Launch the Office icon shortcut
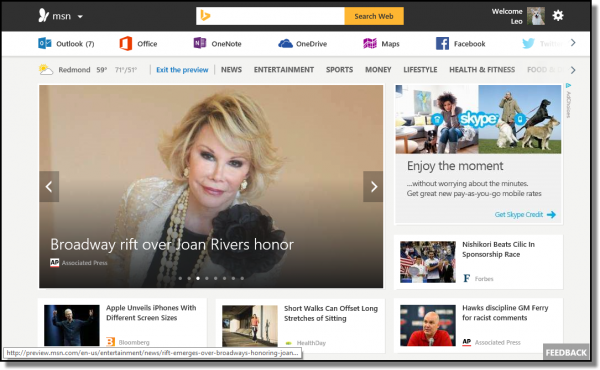The height and width of the screenshot is (370, 600). click(x=126, y=43)
